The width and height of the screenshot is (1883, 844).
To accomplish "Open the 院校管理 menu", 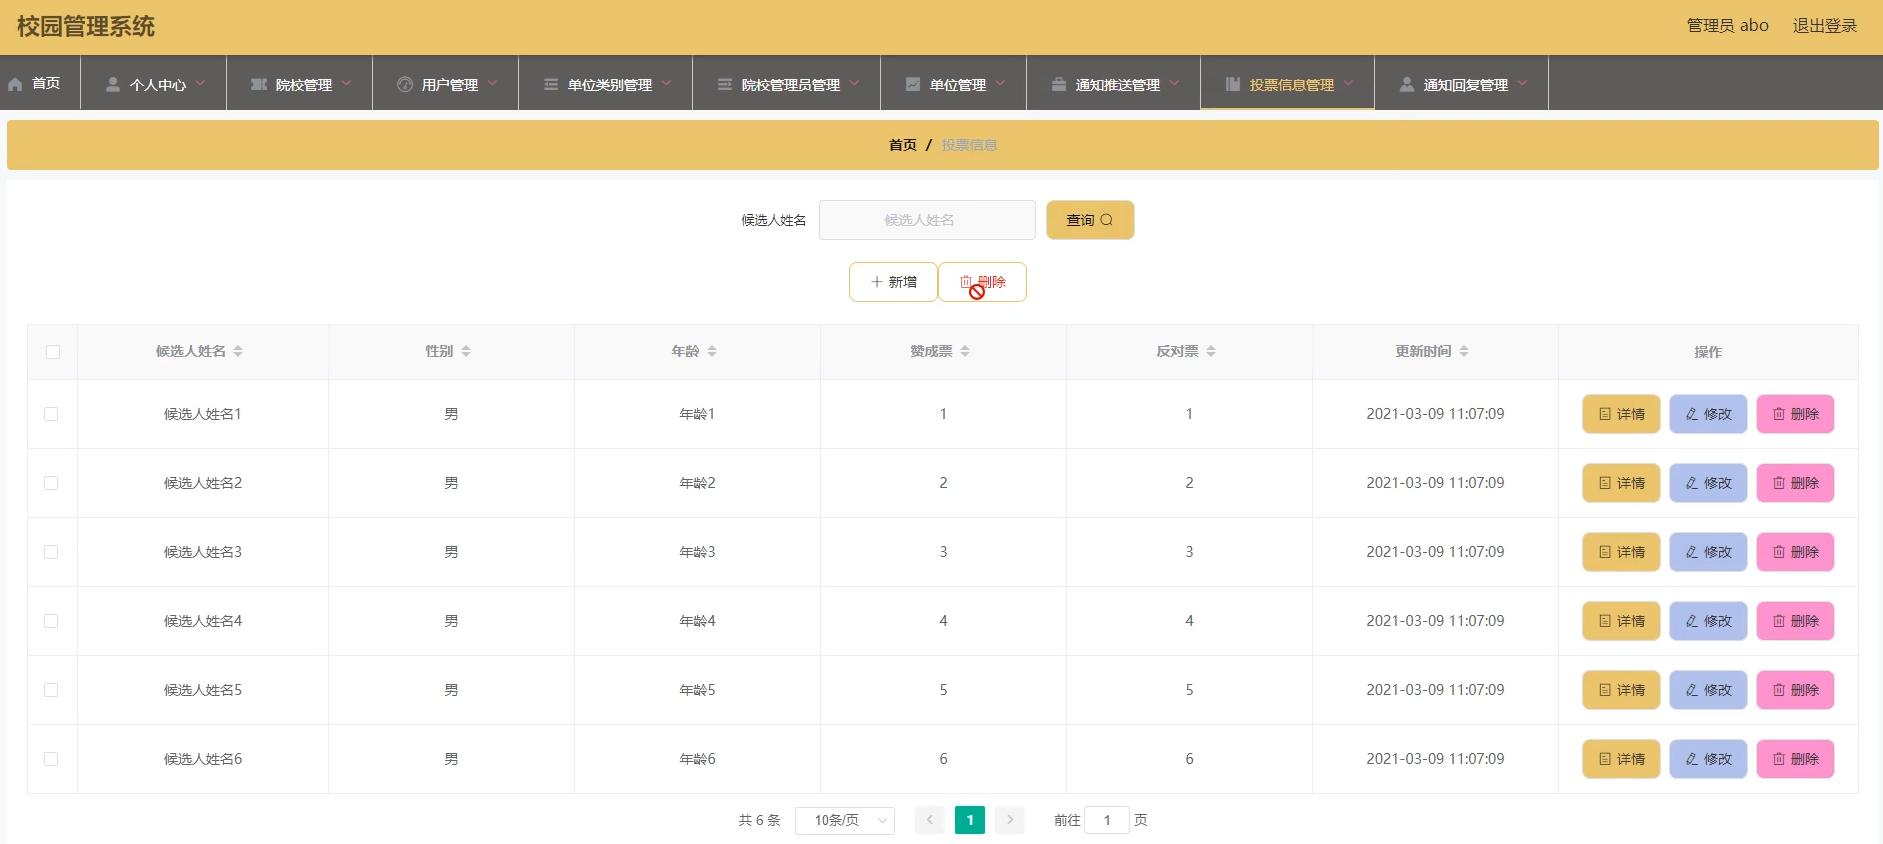I will pos(300,83).
